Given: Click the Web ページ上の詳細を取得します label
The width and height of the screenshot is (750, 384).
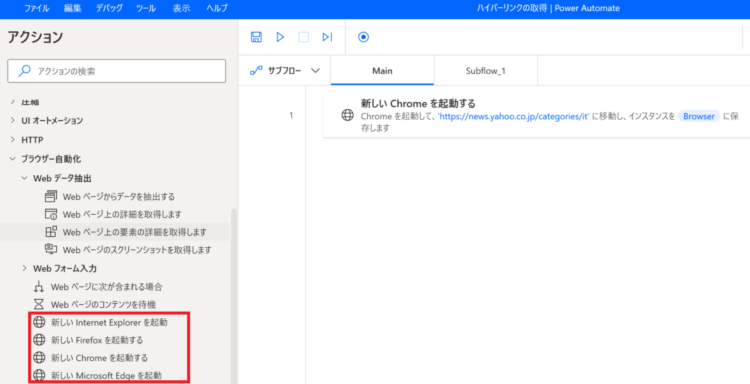Looking at the screenshot, I should click(122, 214).
